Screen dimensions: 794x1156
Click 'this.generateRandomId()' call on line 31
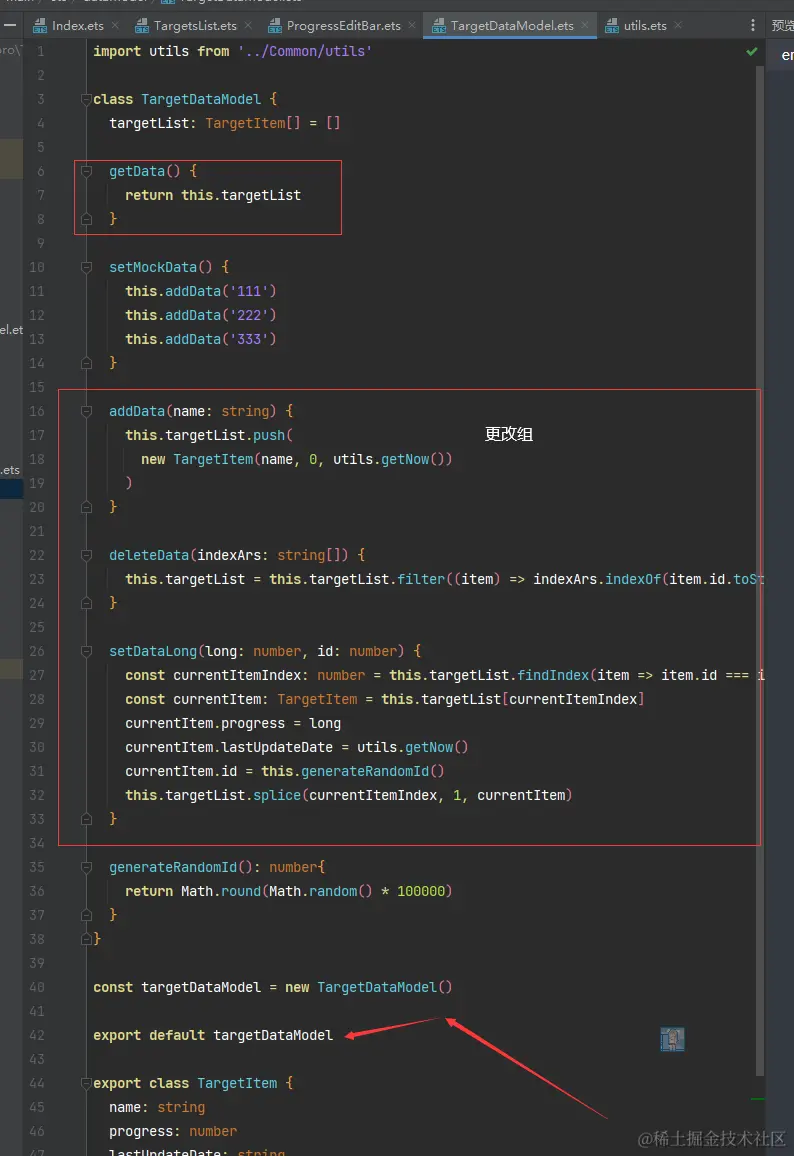click(x=352, y=771)
